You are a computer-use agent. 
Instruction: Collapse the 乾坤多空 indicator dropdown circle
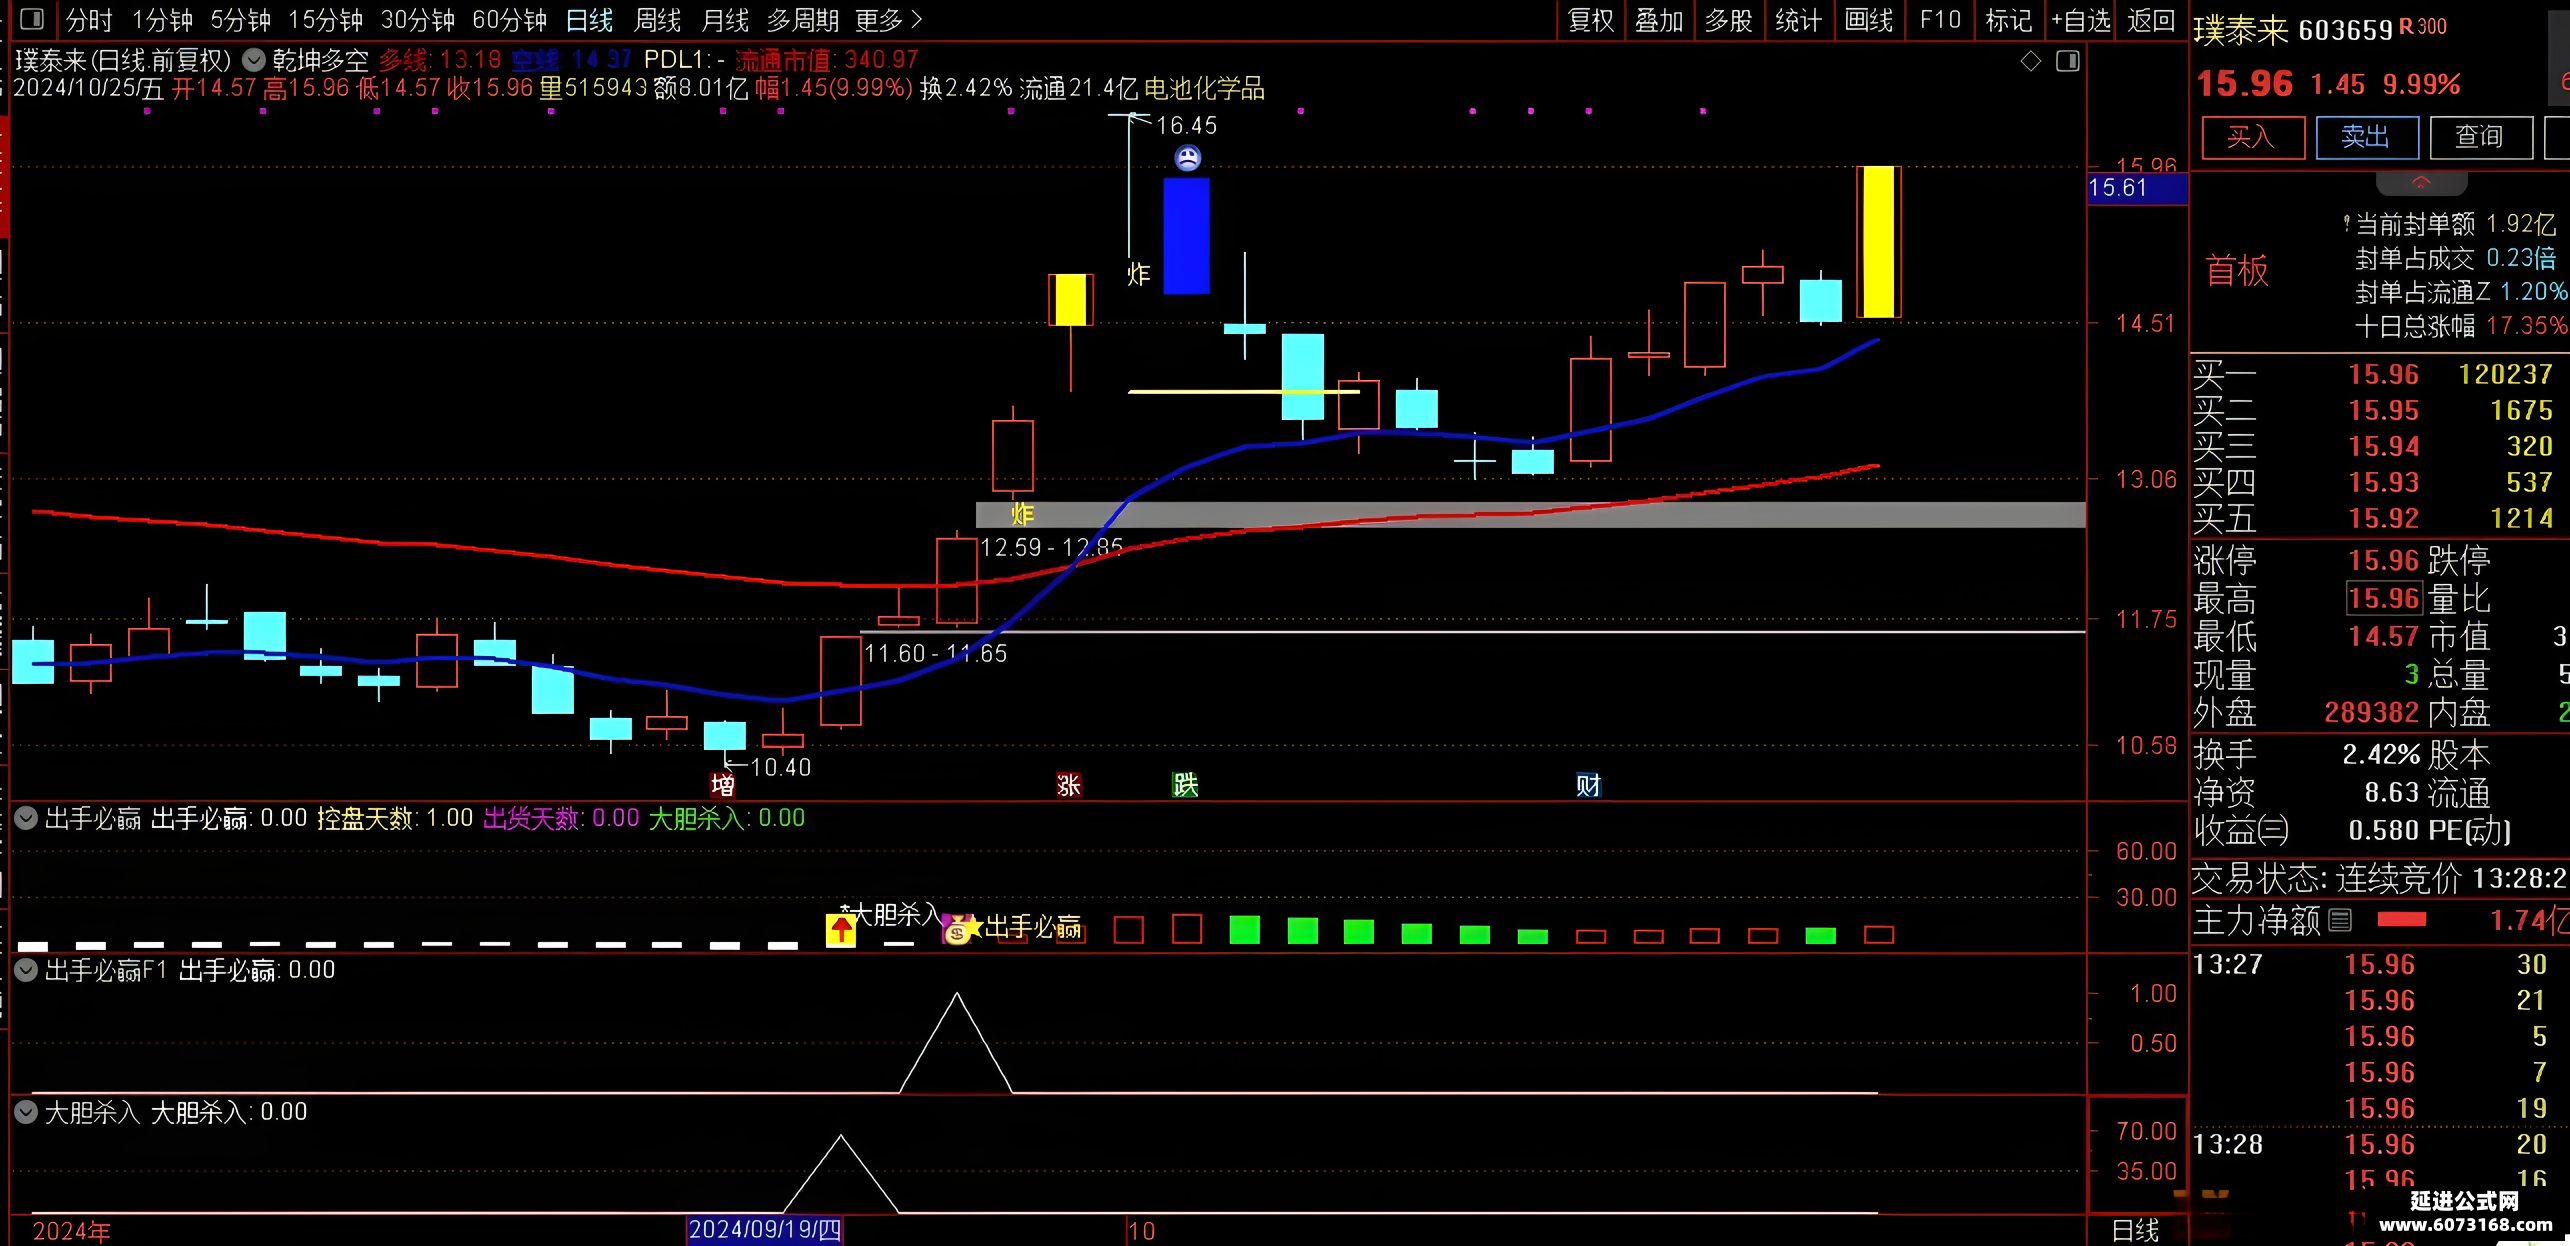pos(255,60)
